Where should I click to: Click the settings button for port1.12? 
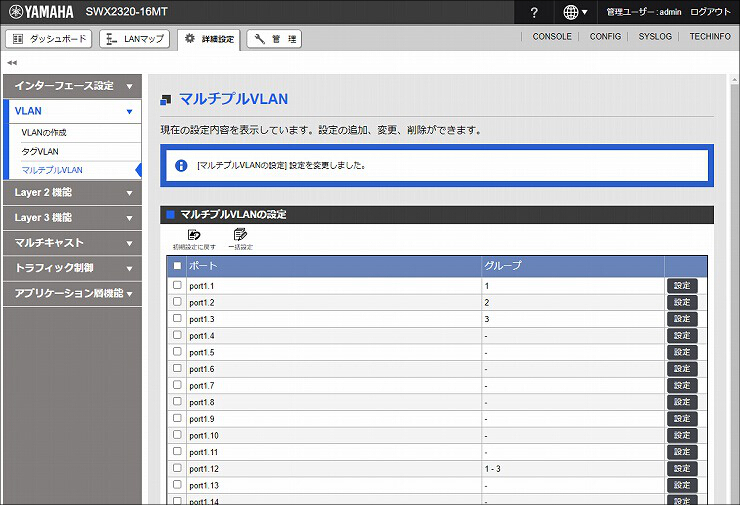pyautogui.click(x=682, y=468)
